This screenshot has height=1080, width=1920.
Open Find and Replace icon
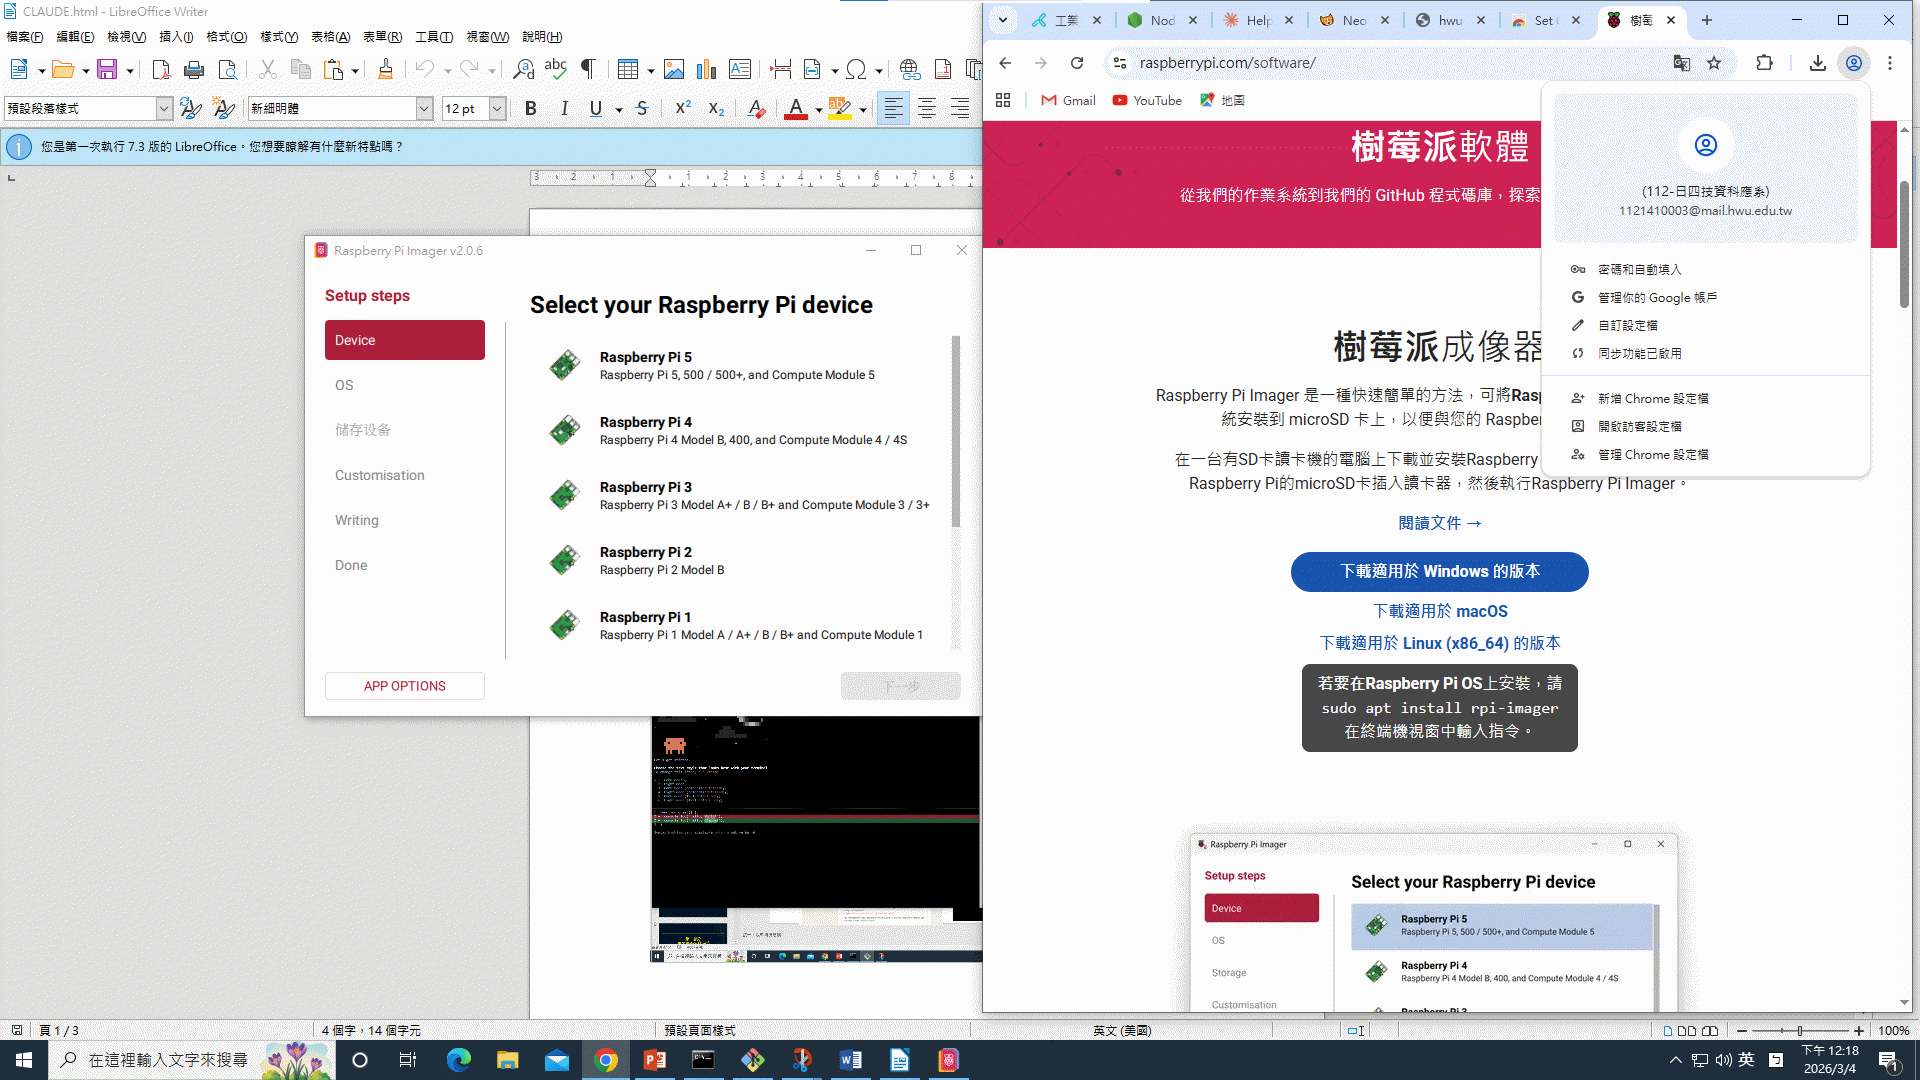click(523, 69)
